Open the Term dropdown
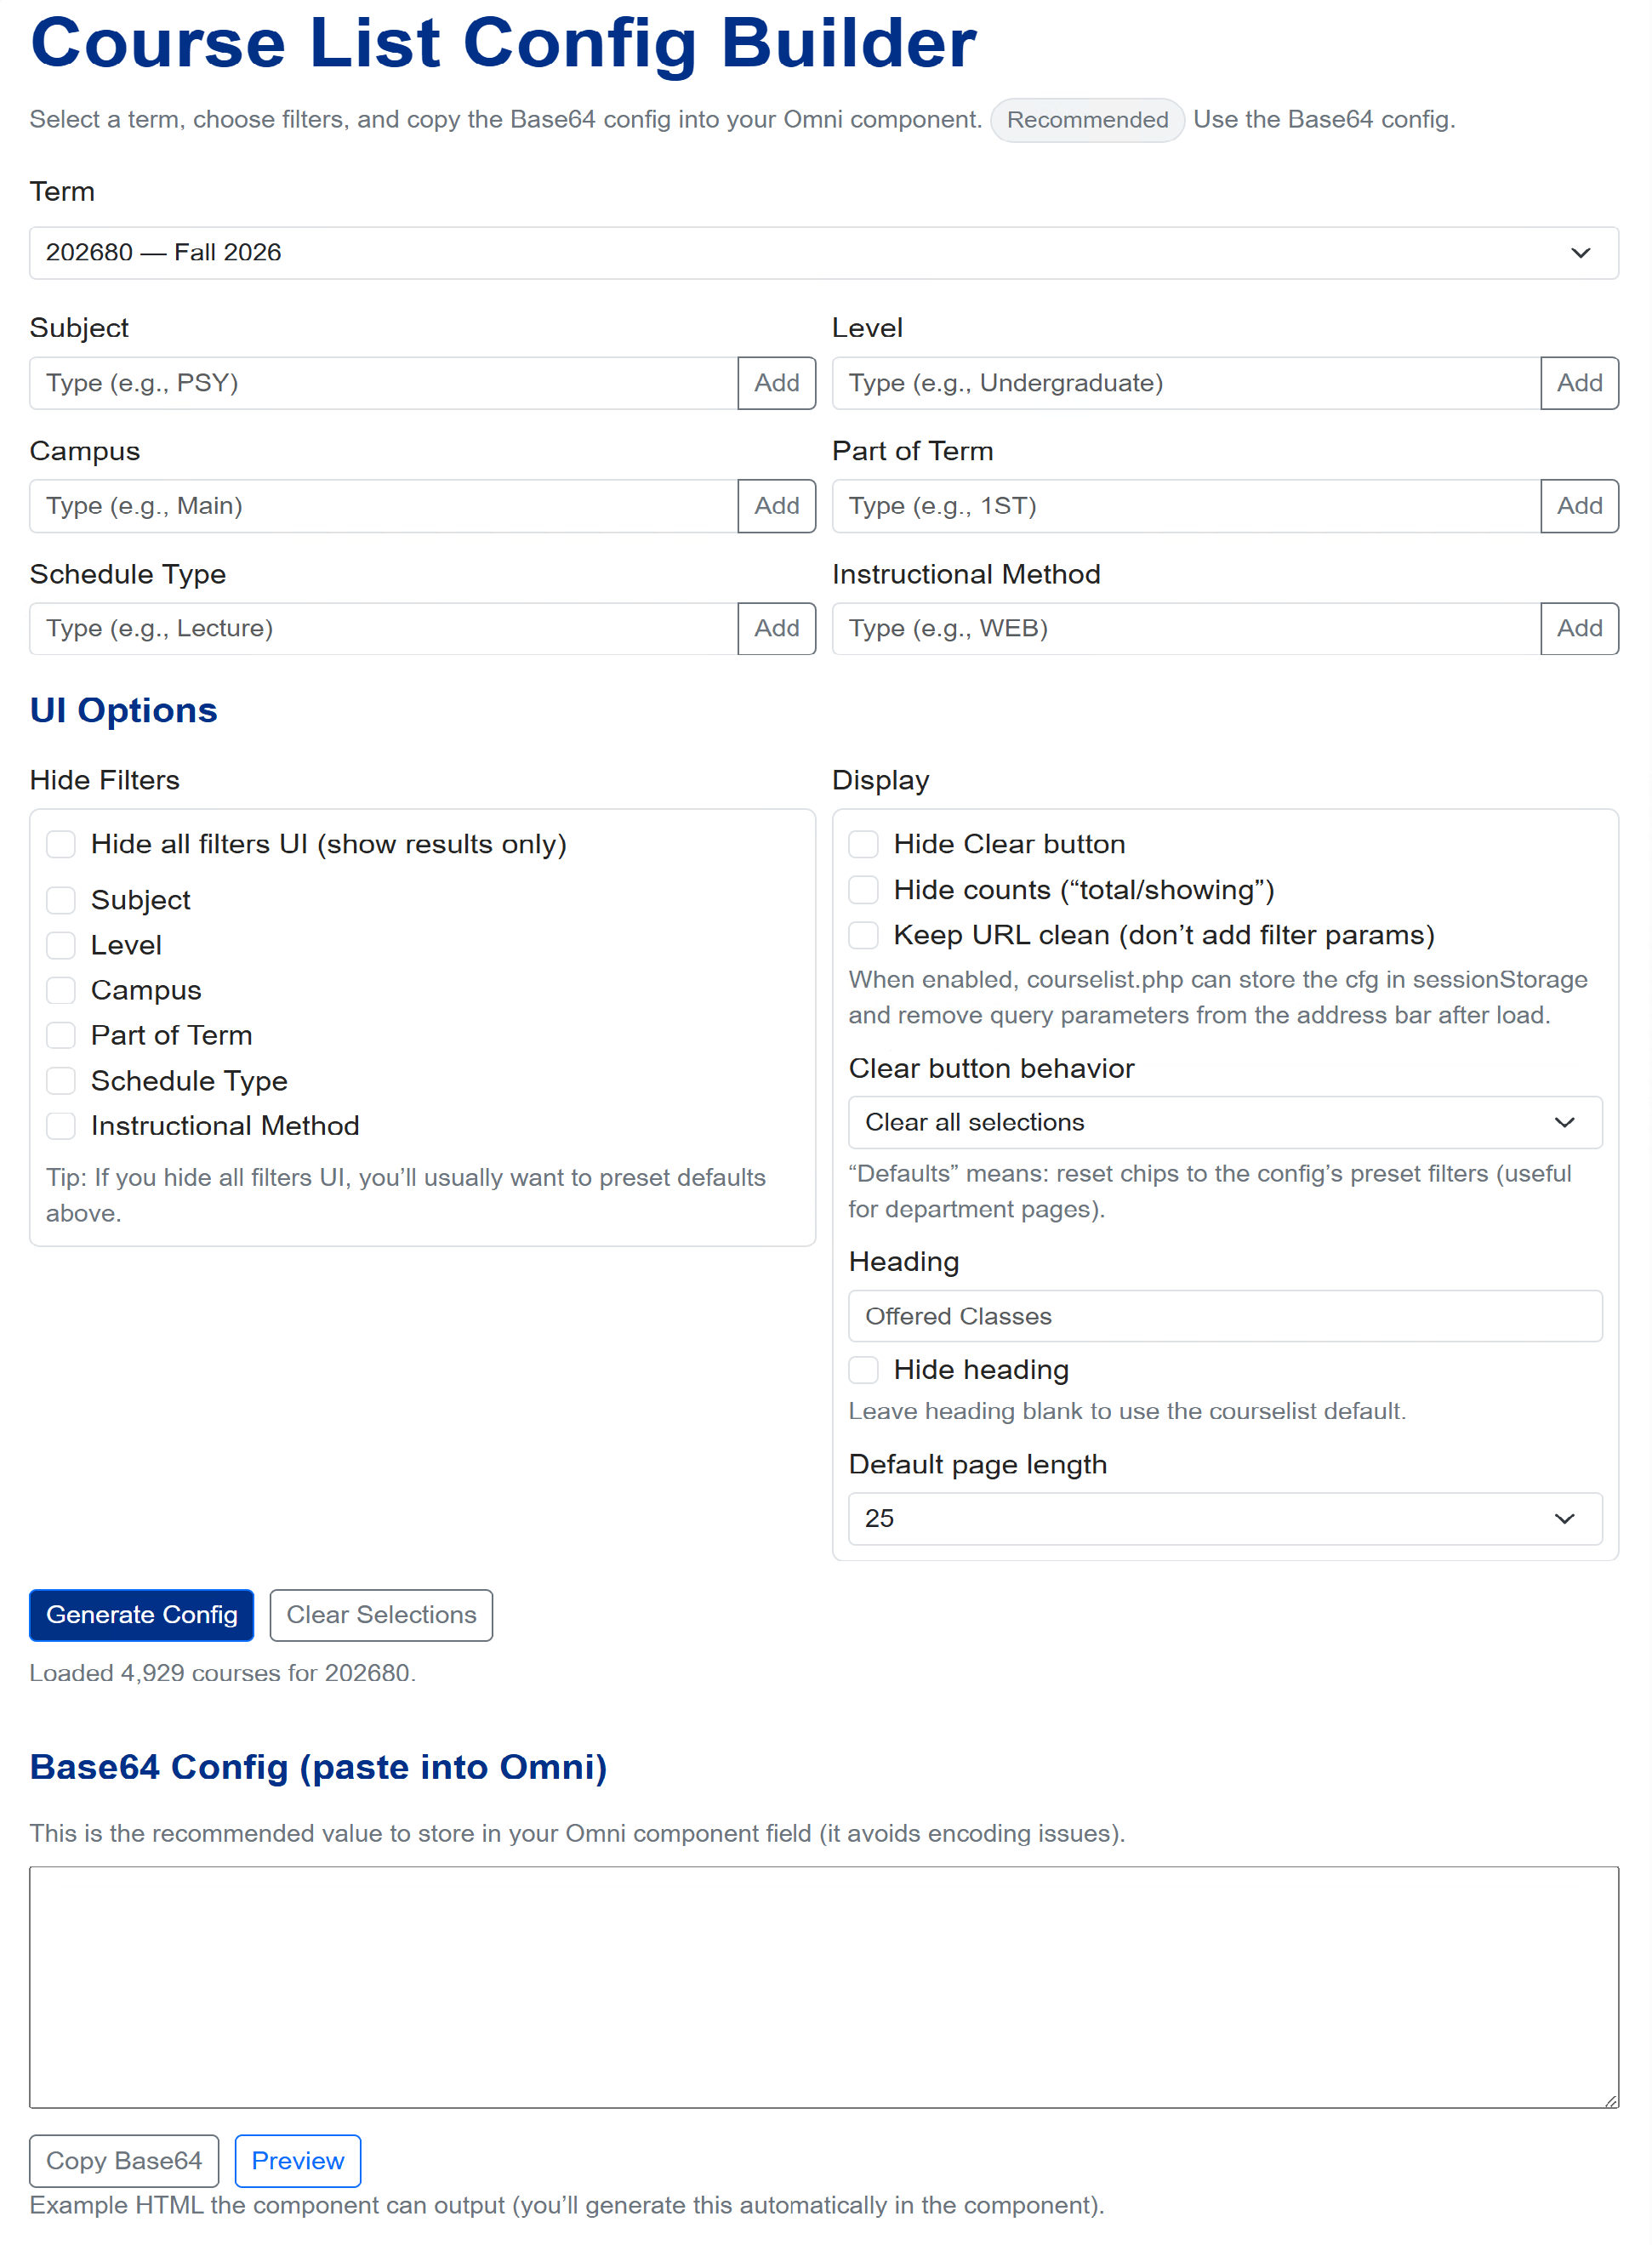The width and height of the screenshot is (1652, 2245). coord(825,252)
